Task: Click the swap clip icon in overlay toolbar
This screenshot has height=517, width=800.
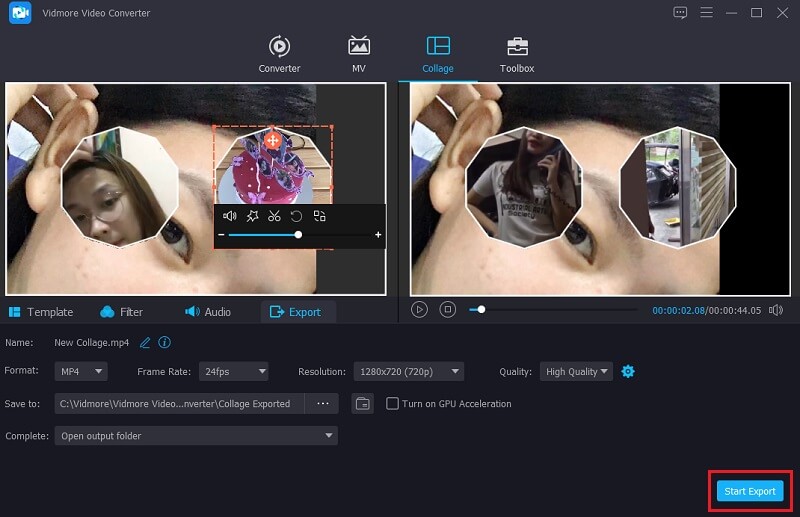Action: click(x=319, y=216)
